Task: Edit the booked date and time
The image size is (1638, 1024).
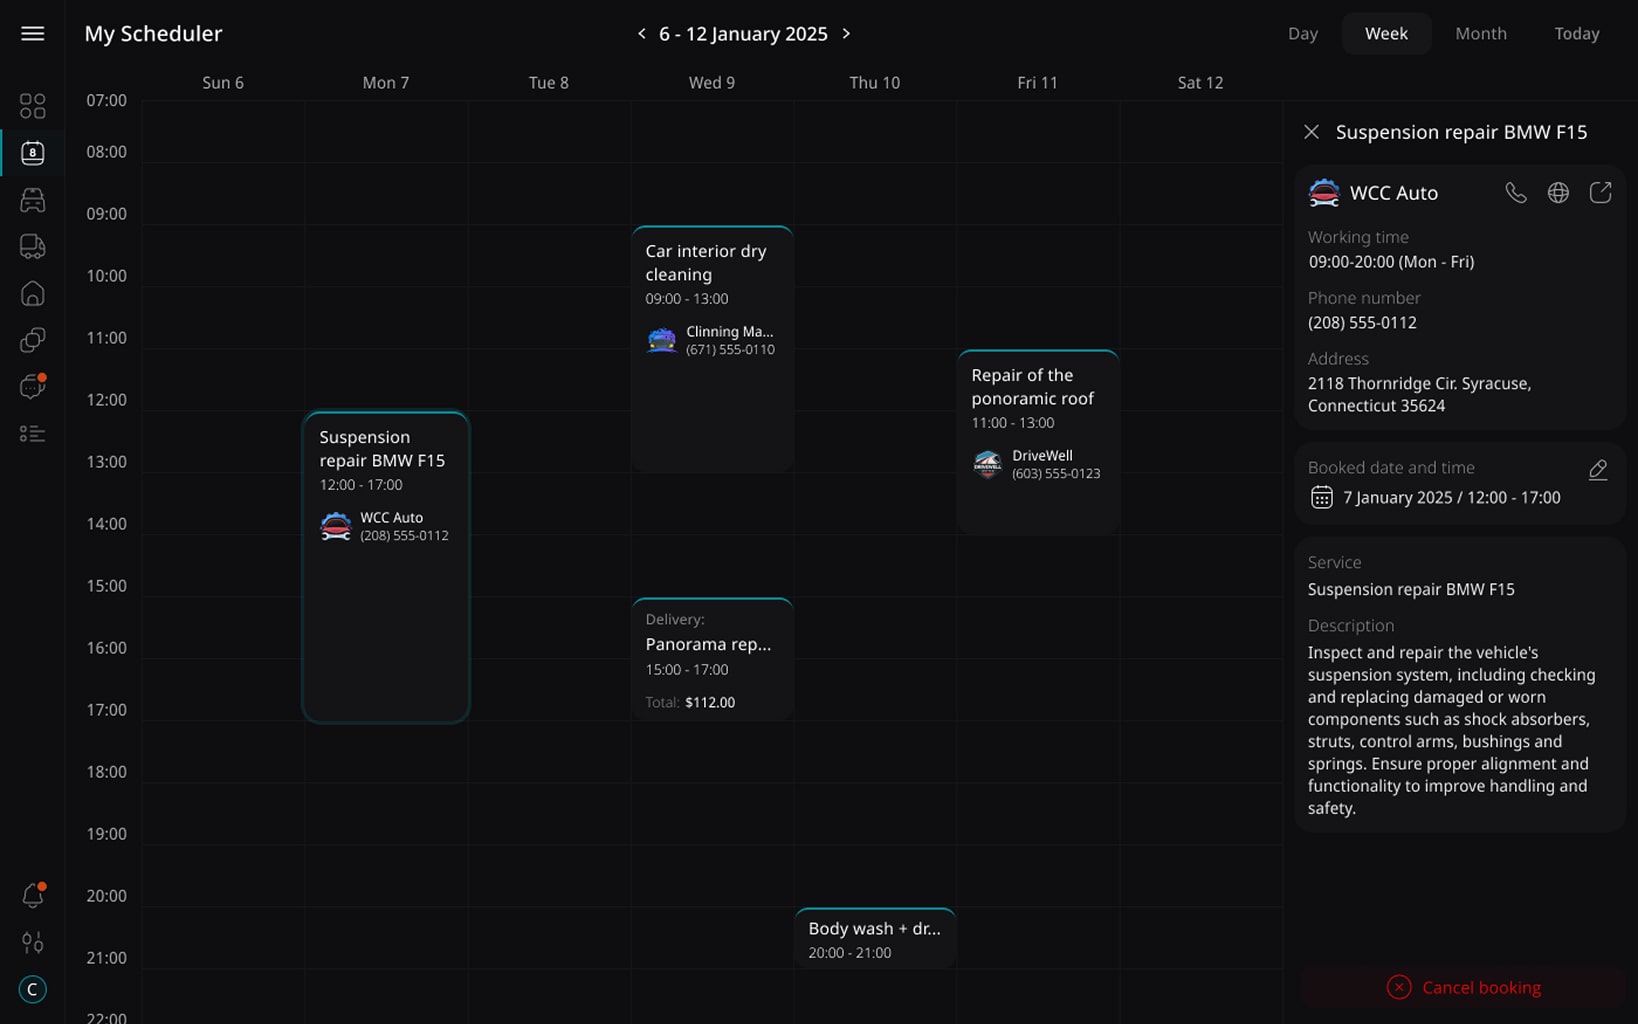Action: point(1598,470)
